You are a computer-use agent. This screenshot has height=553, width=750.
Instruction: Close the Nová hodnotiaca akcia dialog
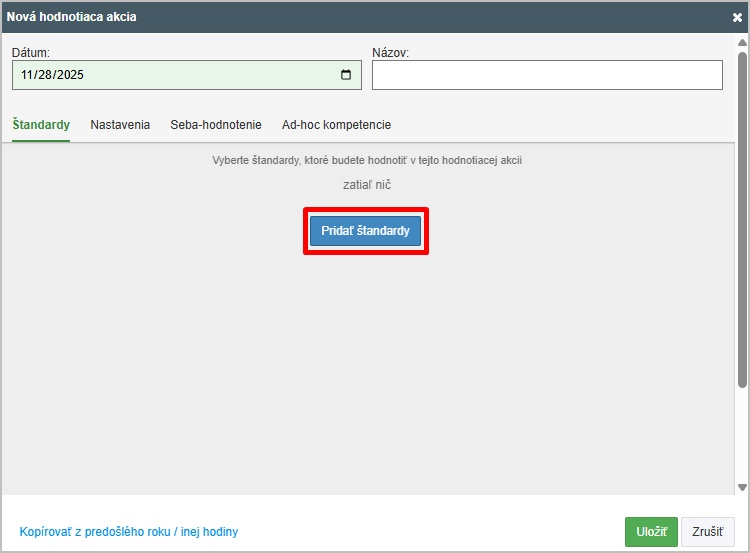click(737, 17)
